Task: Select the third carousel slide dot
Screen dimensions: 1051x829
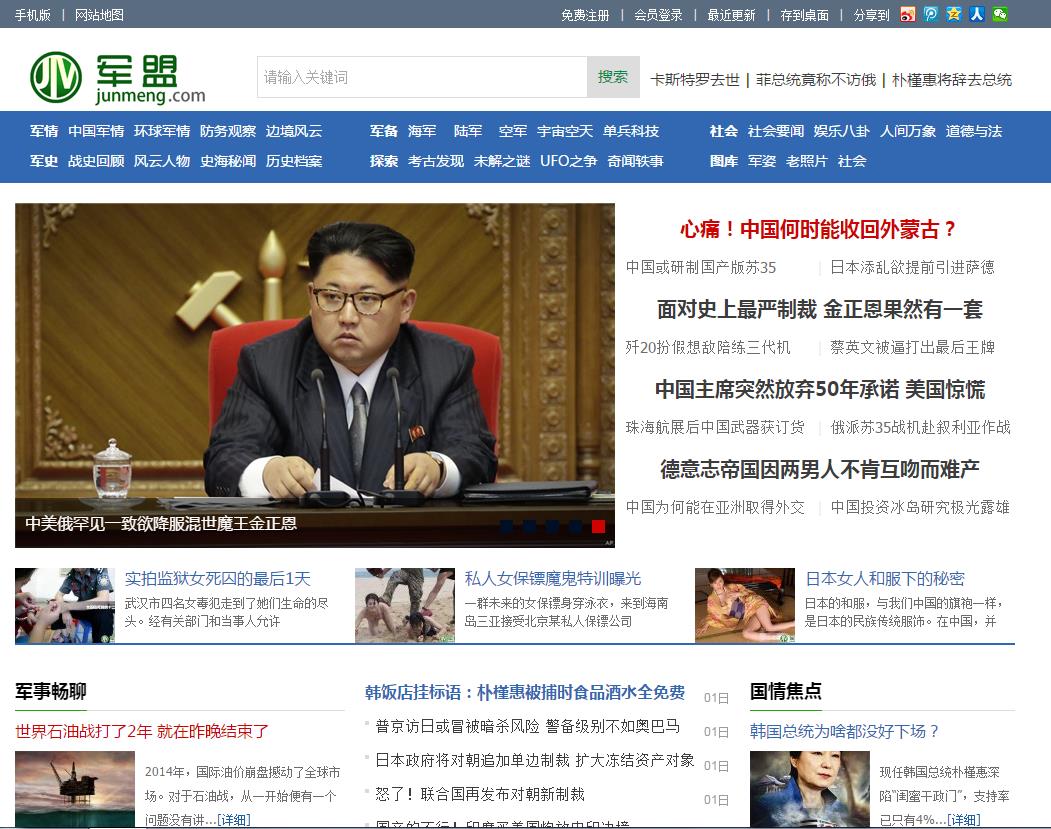Action: pyautogui.click(x=552, y=526)
